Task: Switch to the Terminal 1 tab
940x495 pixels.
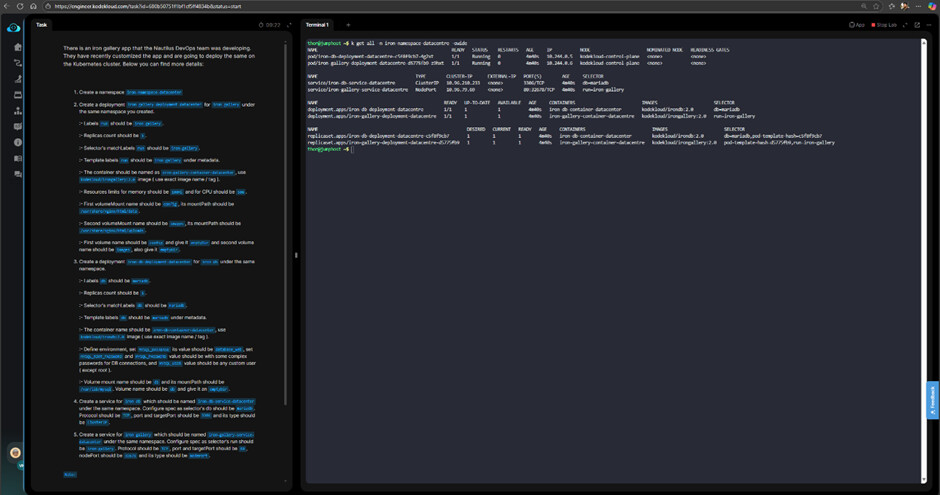Action: click(317, 25)
